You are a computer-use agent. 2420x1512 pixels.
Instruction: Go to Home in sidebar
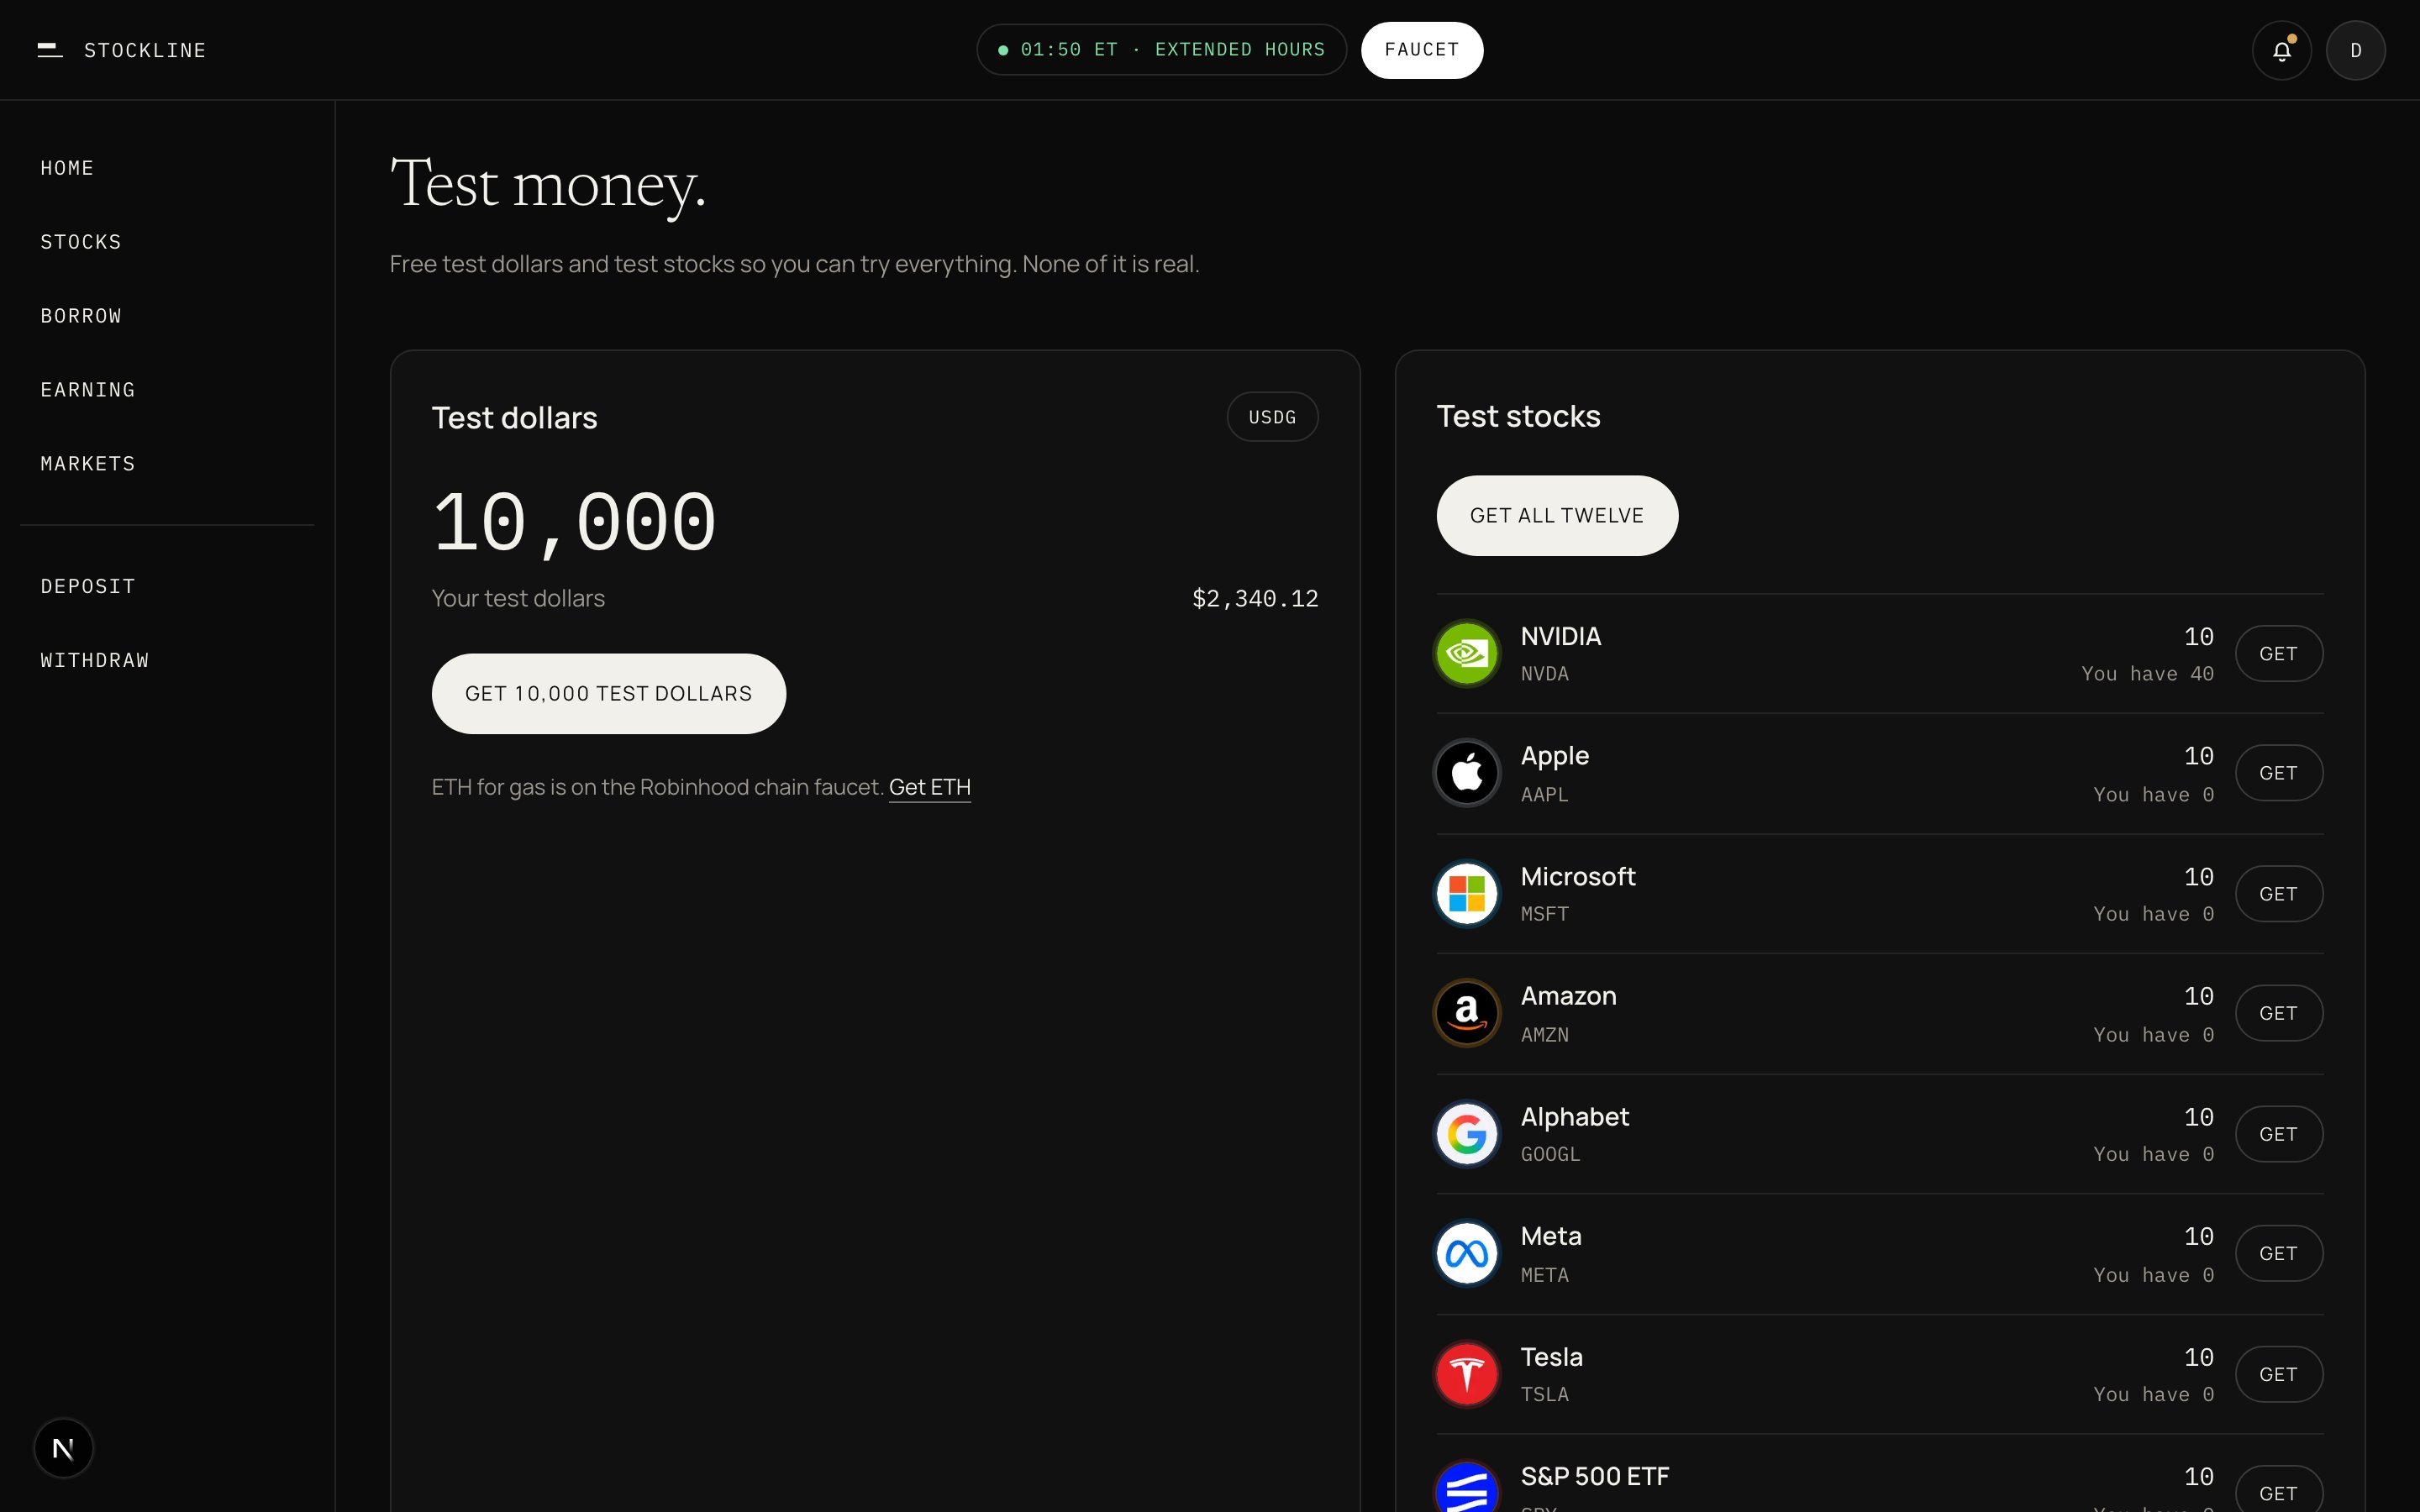click(x=67, y=168)
